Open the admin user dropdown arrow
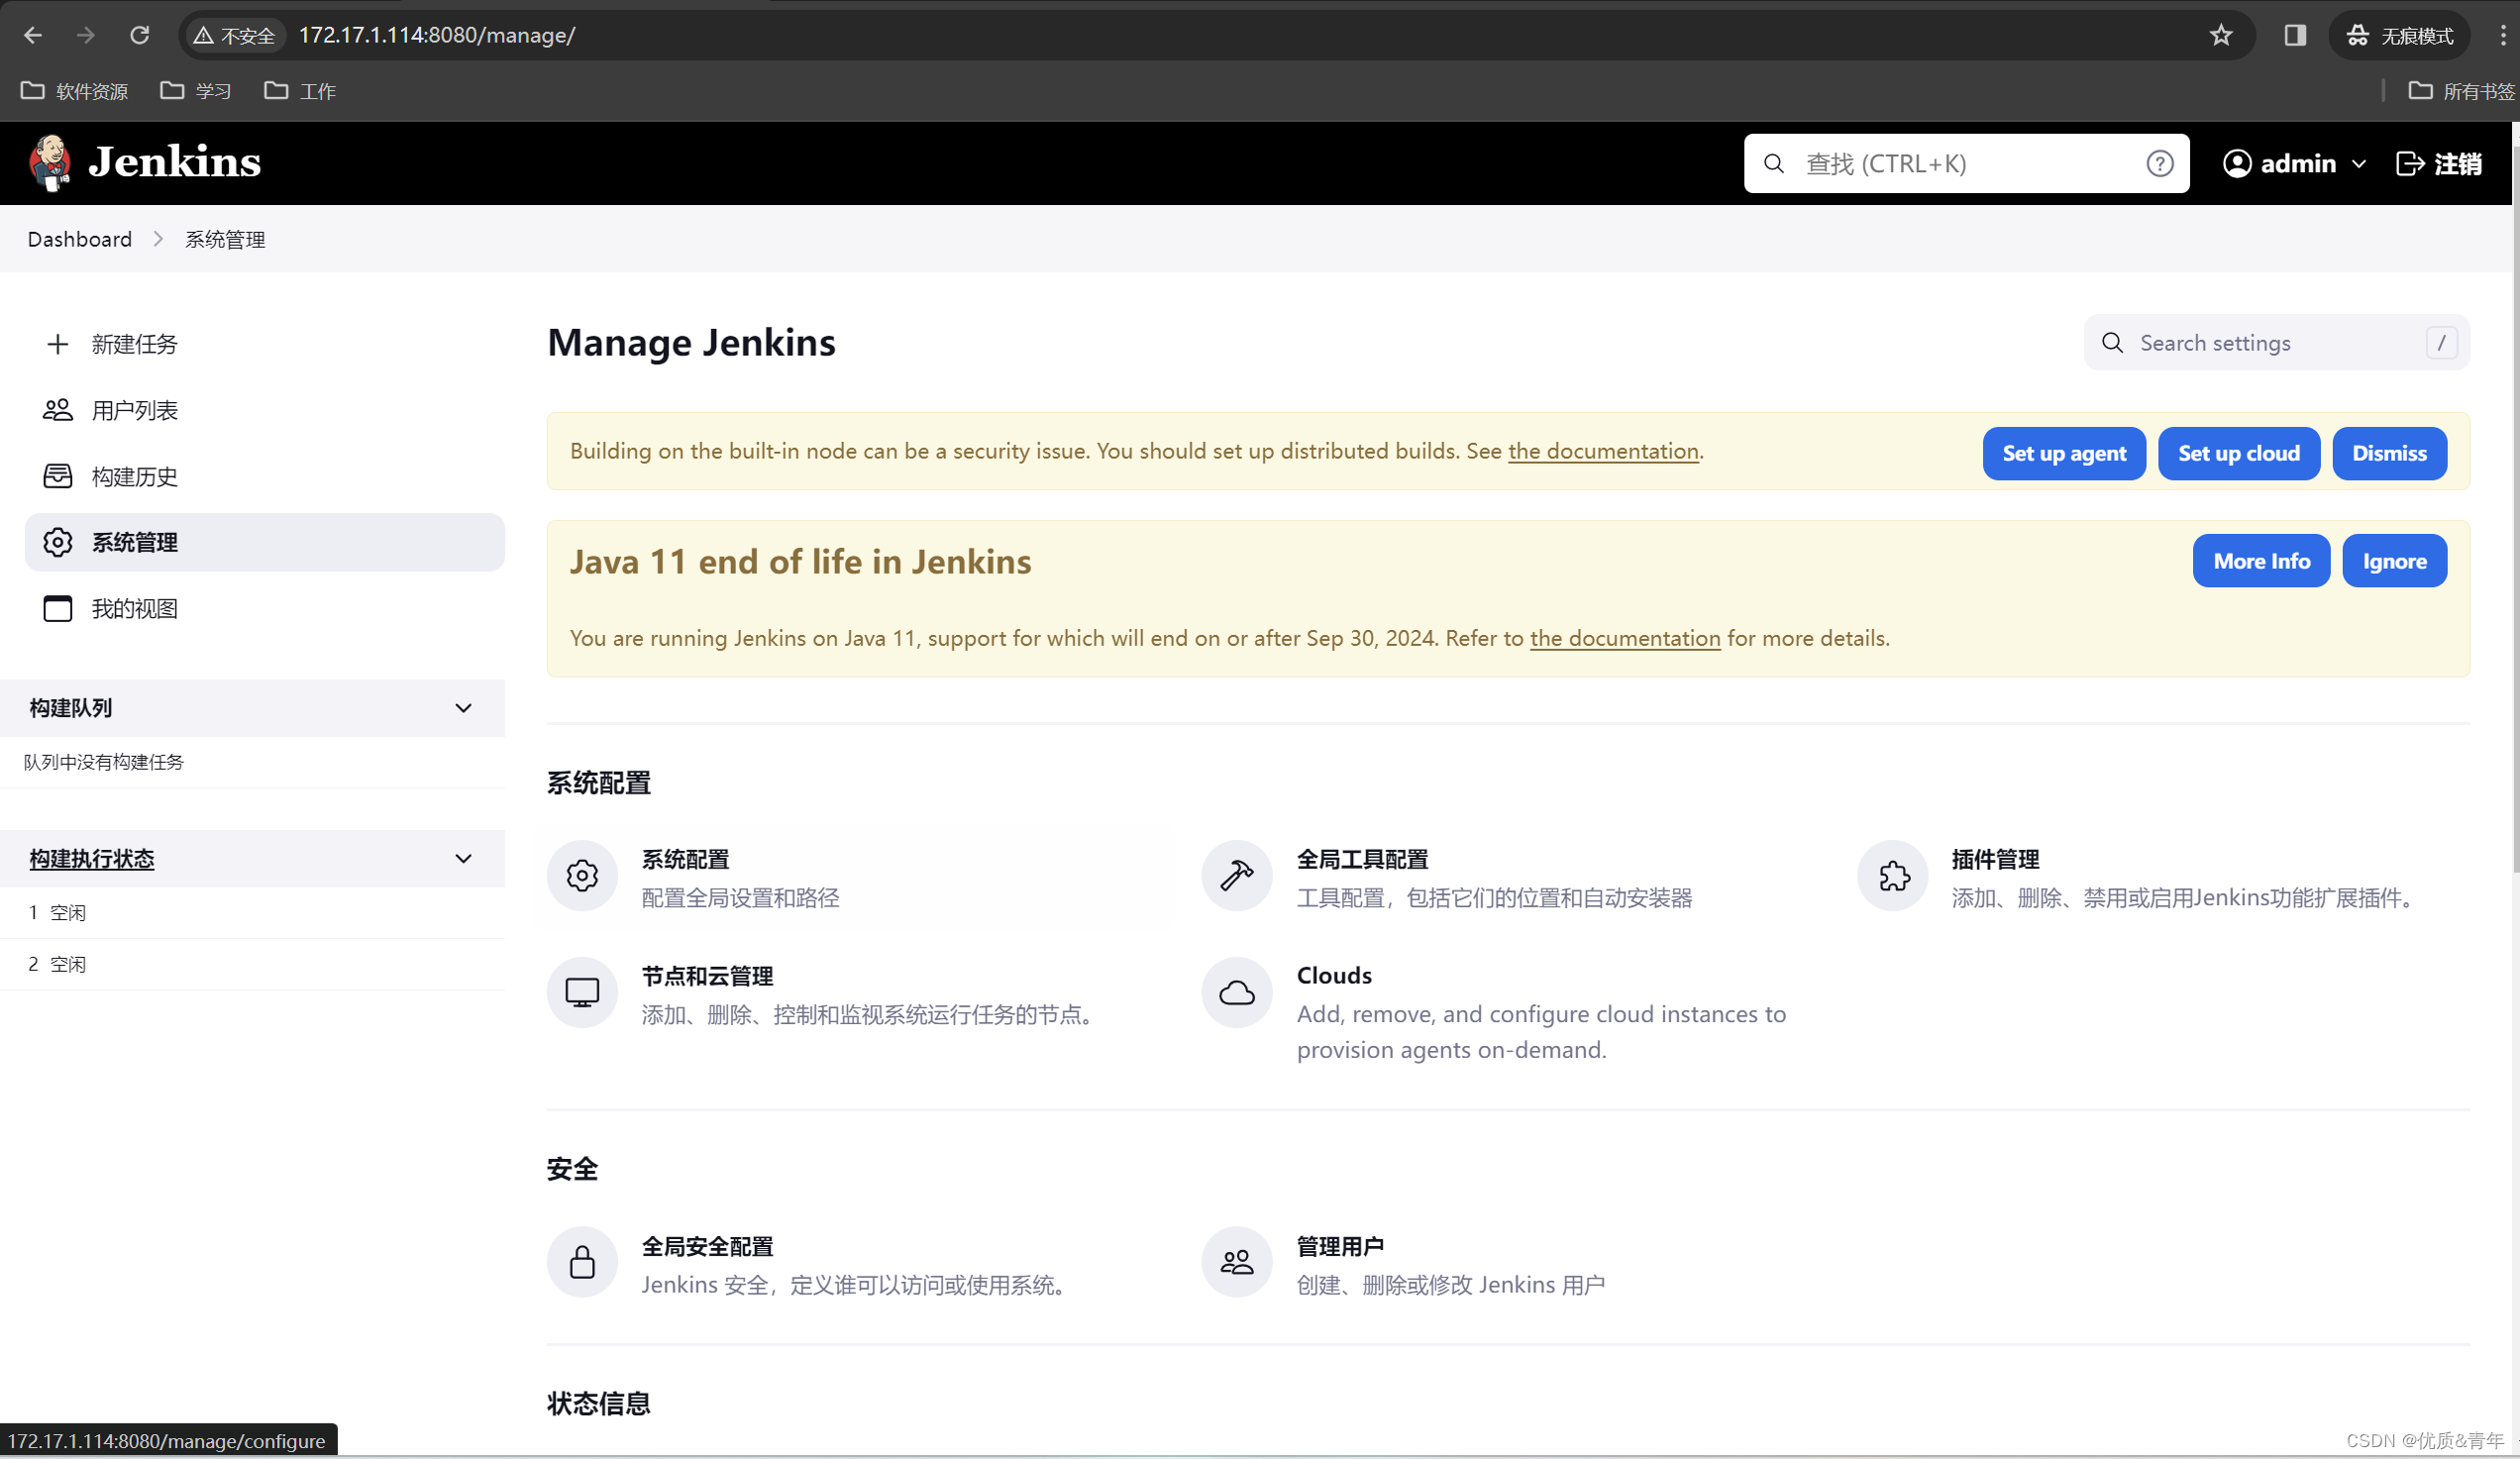2520x1459 pixels. [x=2358, y=164]
